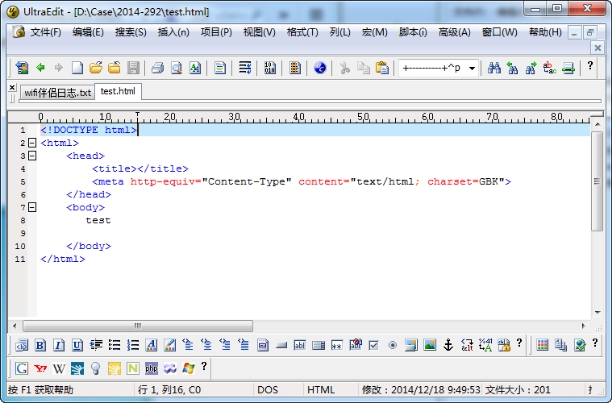Screen dimensions: 612x403
Task: Apply the HTML Italic tag icon
Action: tap(59, 345)
